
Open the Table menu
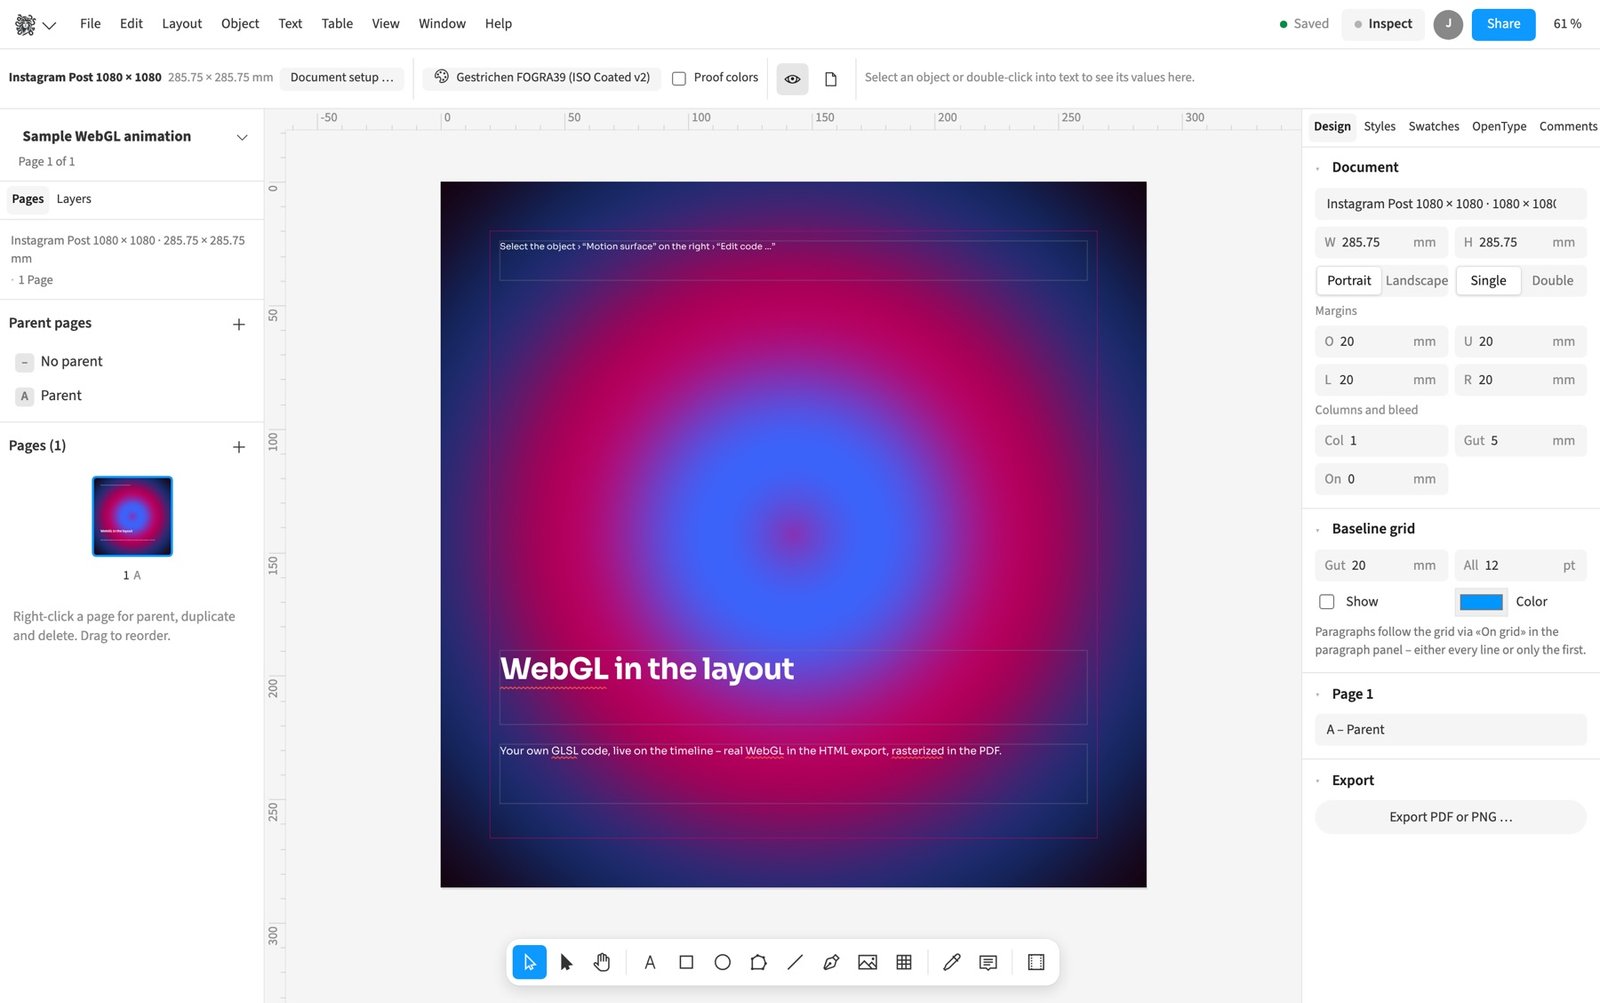coord(337,24)
